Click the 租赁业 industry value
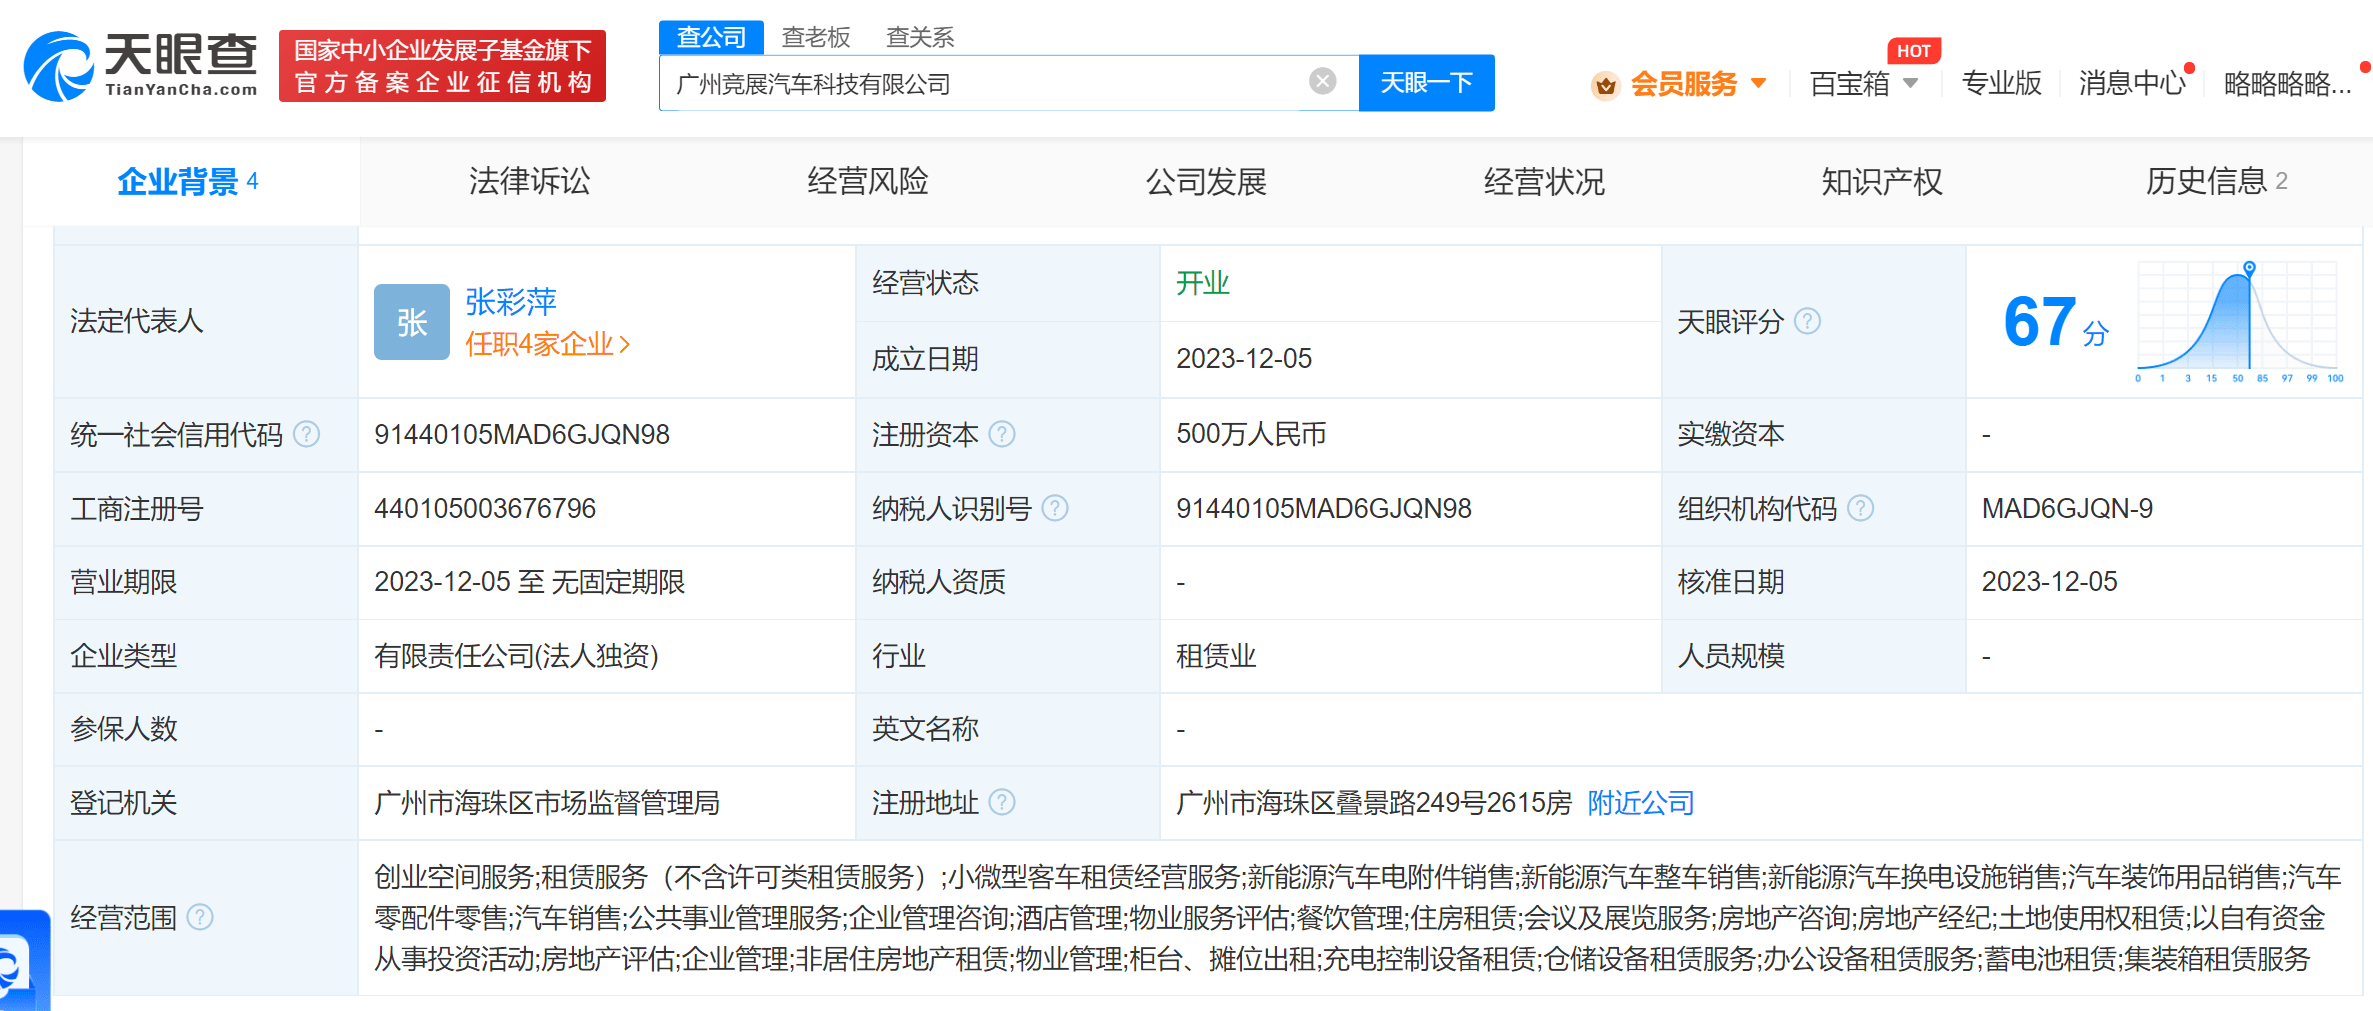The image size is (2373, 1011). click(x=1216, y=656)
